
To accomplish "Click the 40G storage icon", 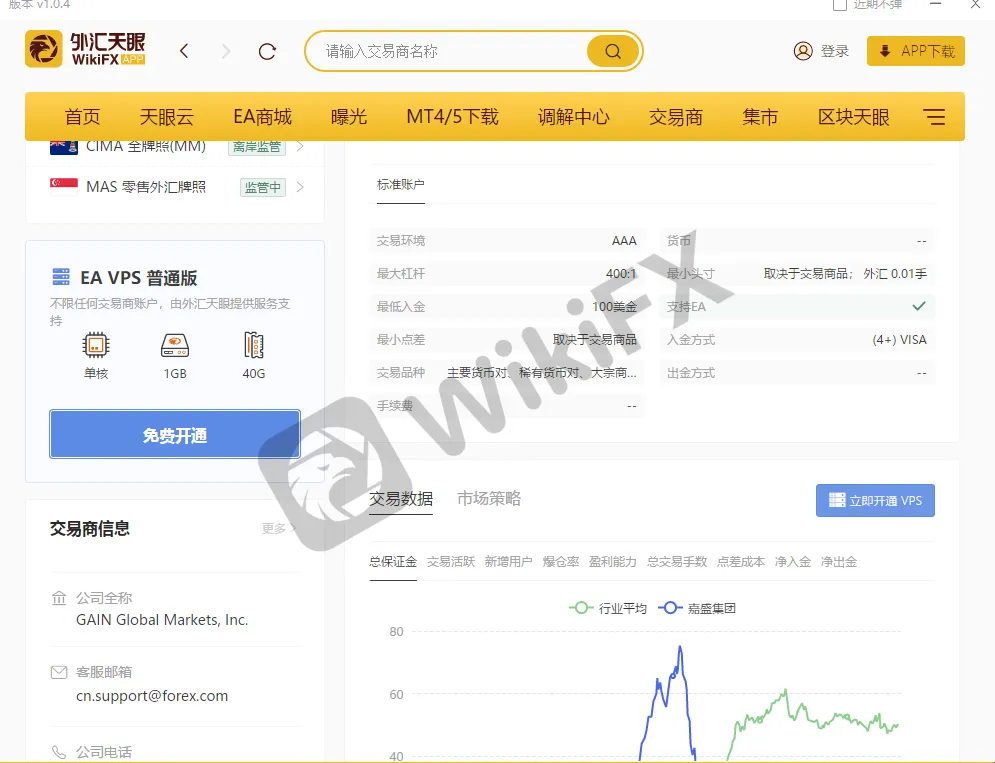I will pyautogui.click(x=253, y=345).
